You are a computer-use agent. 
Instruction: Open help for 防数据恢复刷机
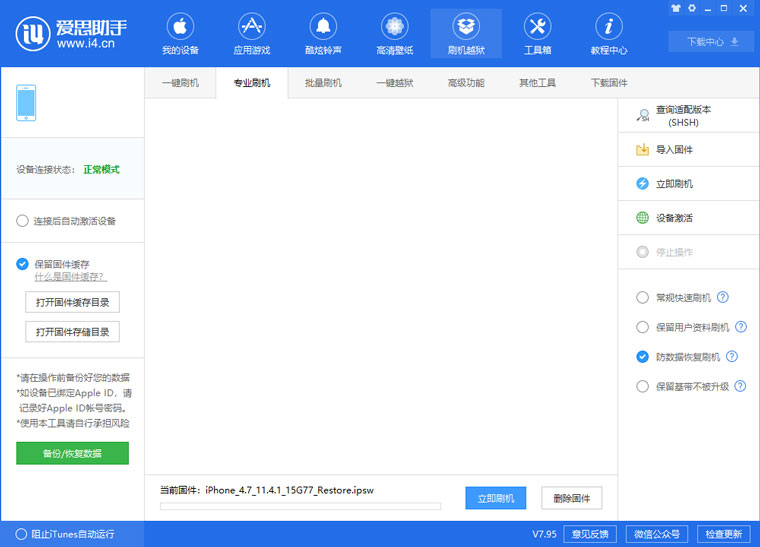[x=732, y=357]
